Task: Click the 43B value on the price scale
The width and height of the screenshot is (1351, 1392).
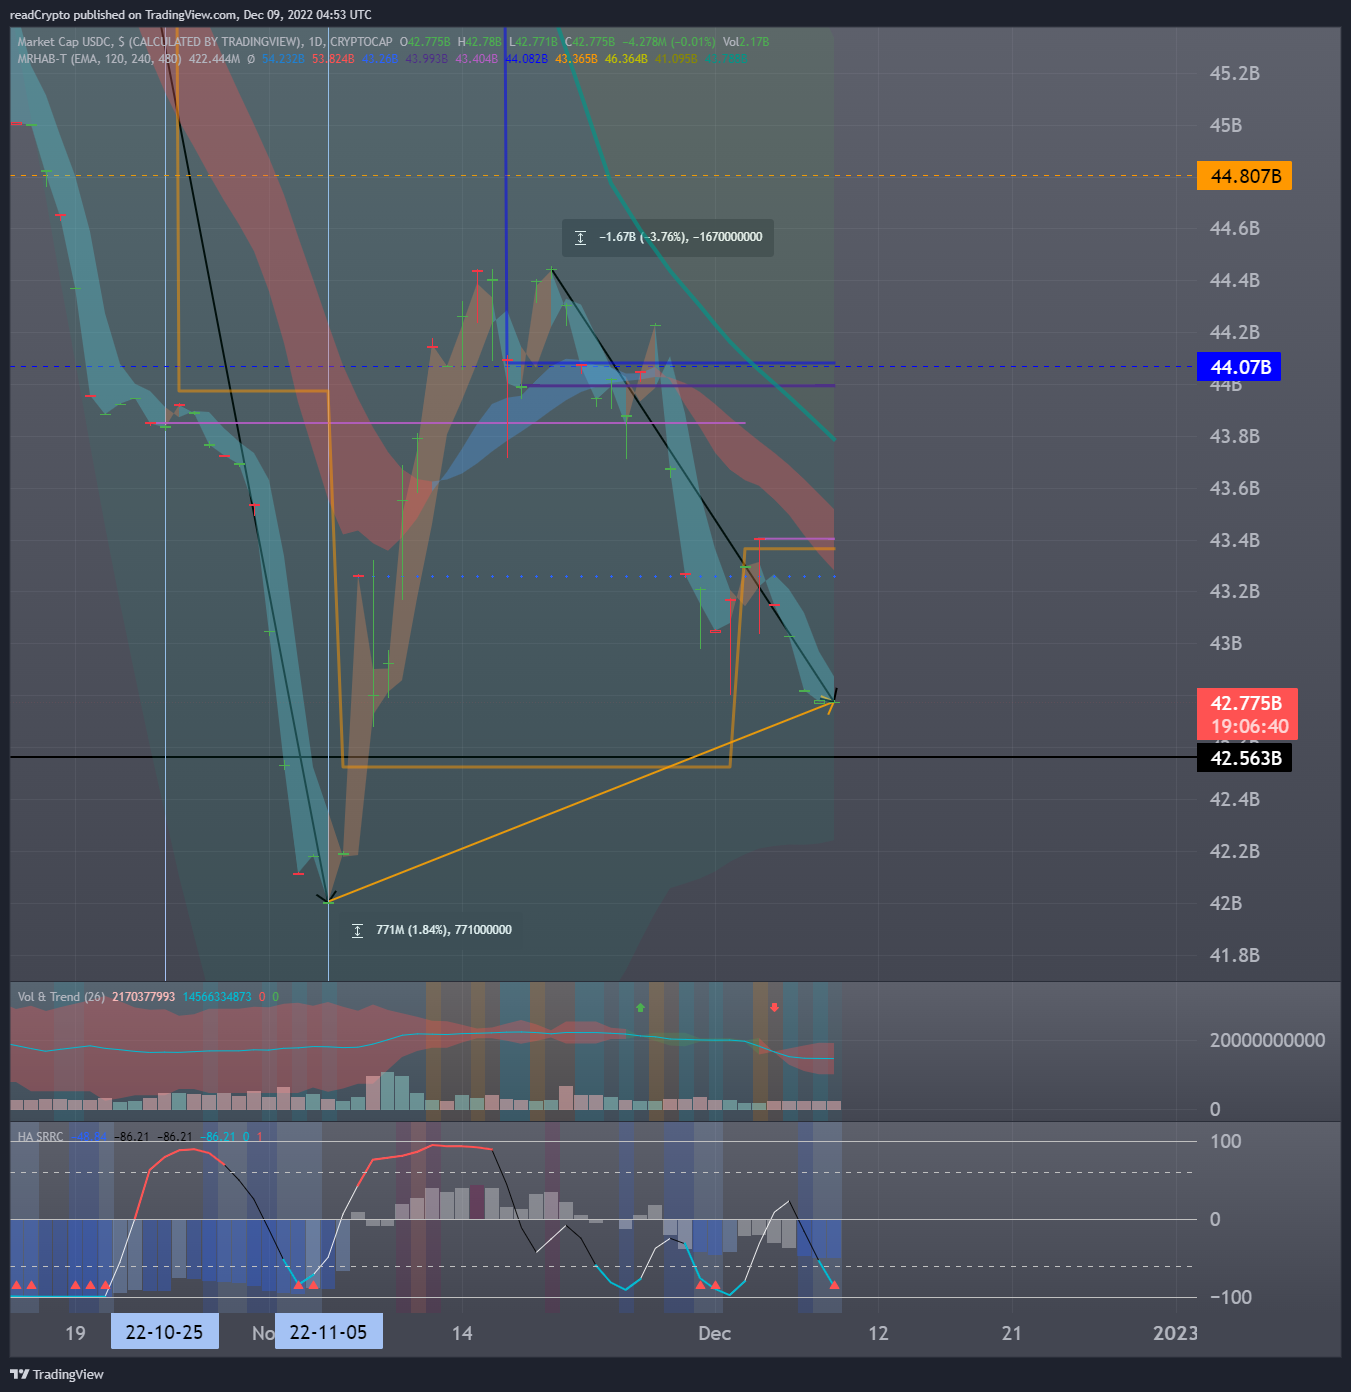Action: 1226,643
